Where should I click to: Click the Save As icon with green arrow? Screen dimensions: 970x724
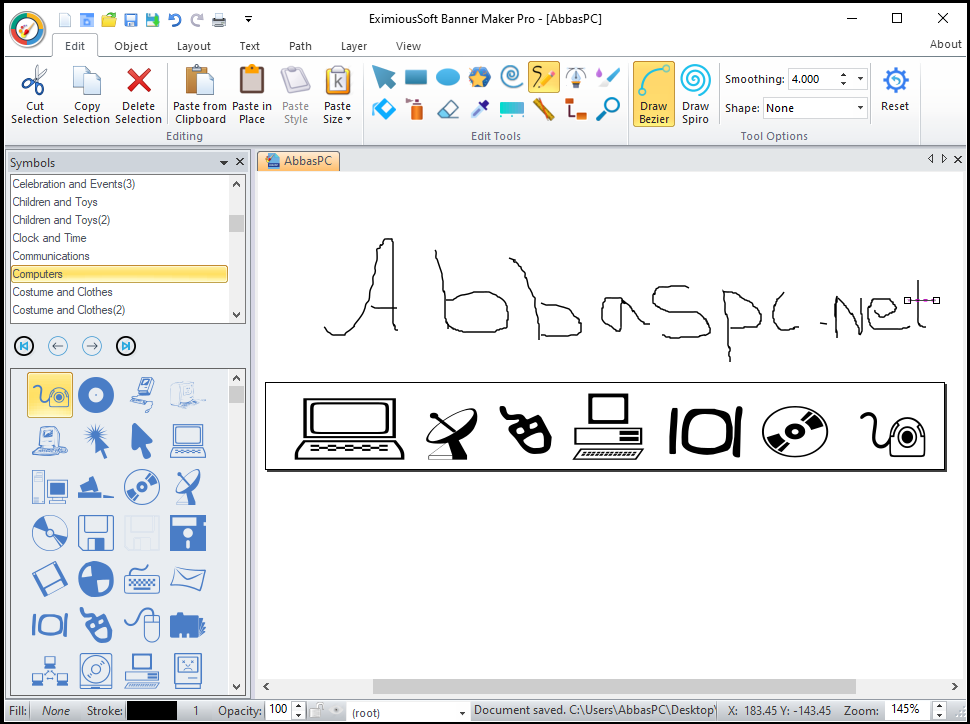(x=152, y=20)
